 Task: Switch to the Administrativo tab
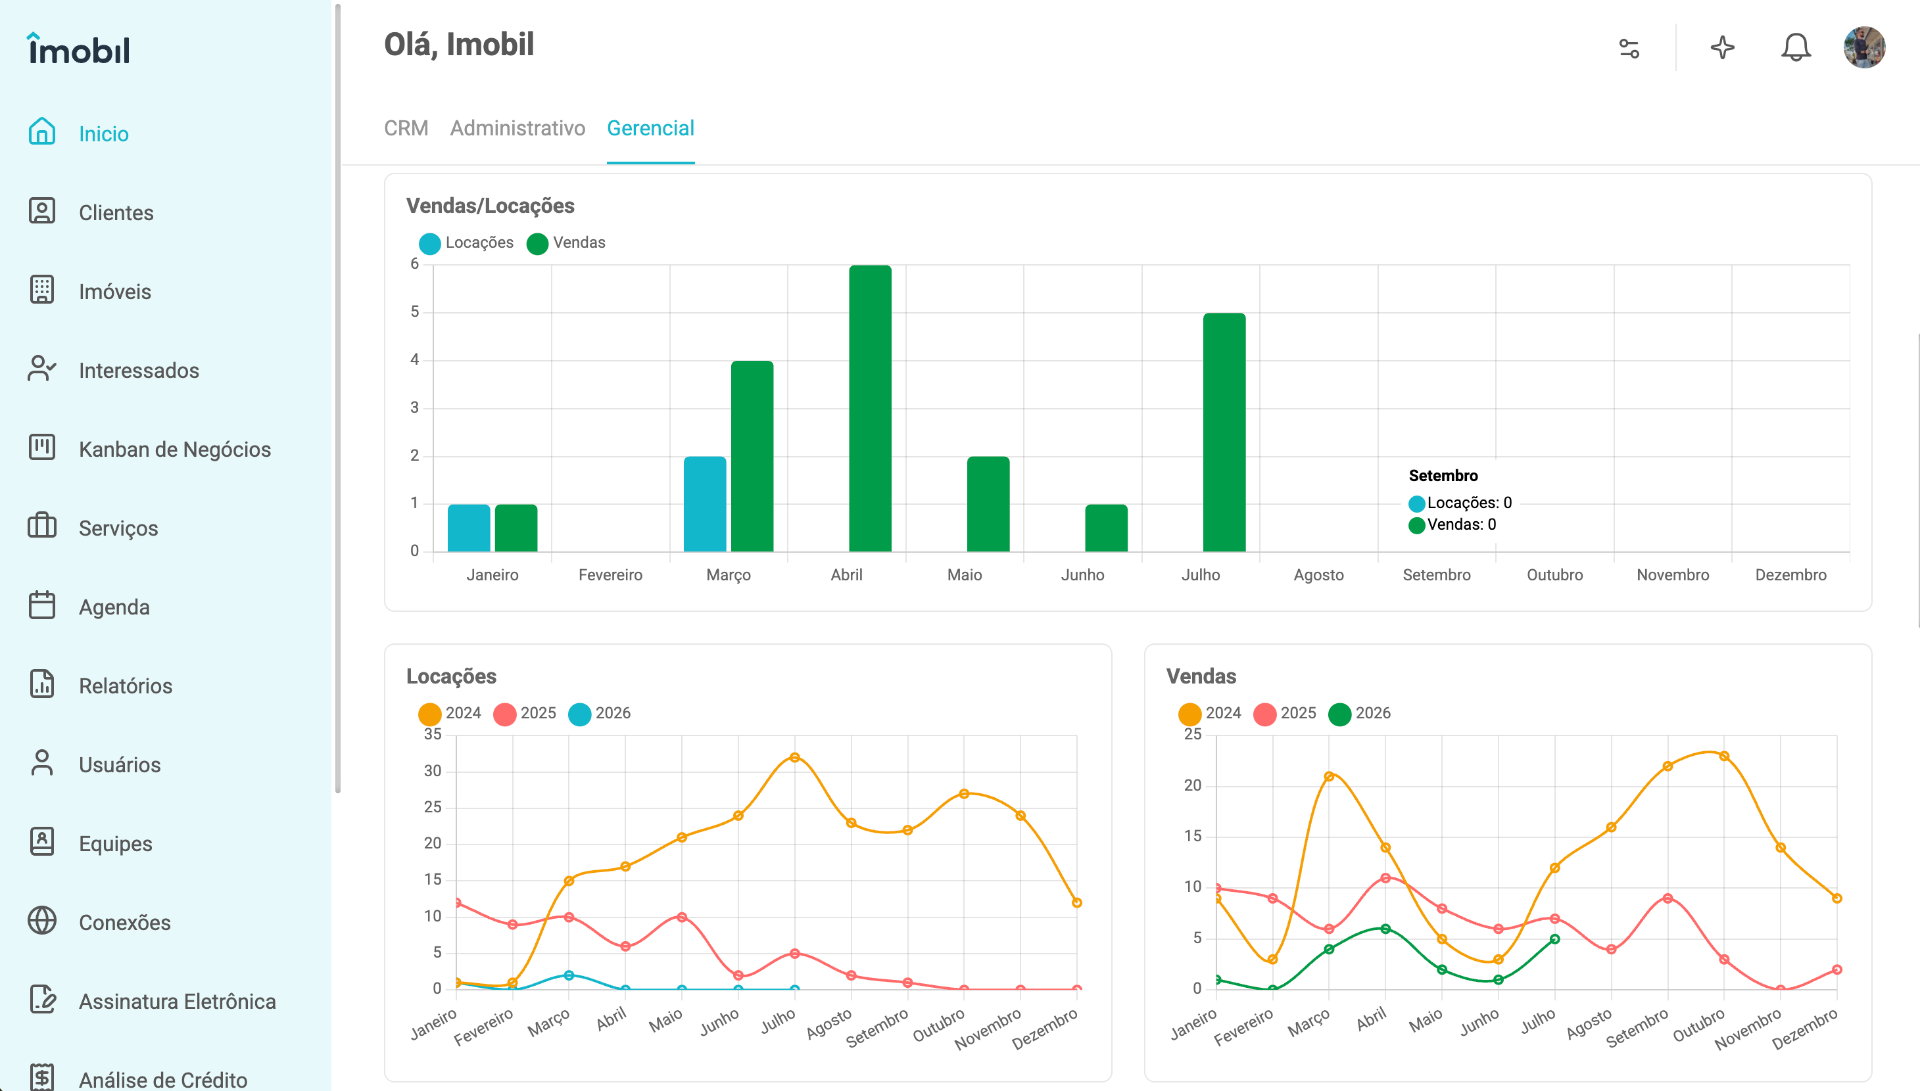(x=517, y=128)
